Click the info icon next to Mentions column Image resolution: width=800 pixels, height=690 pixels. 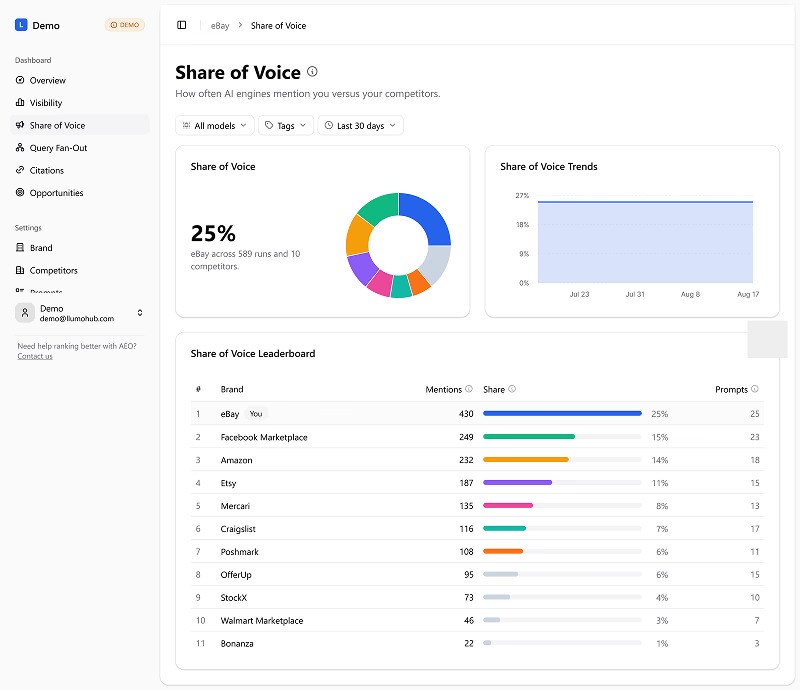(469, 389)
